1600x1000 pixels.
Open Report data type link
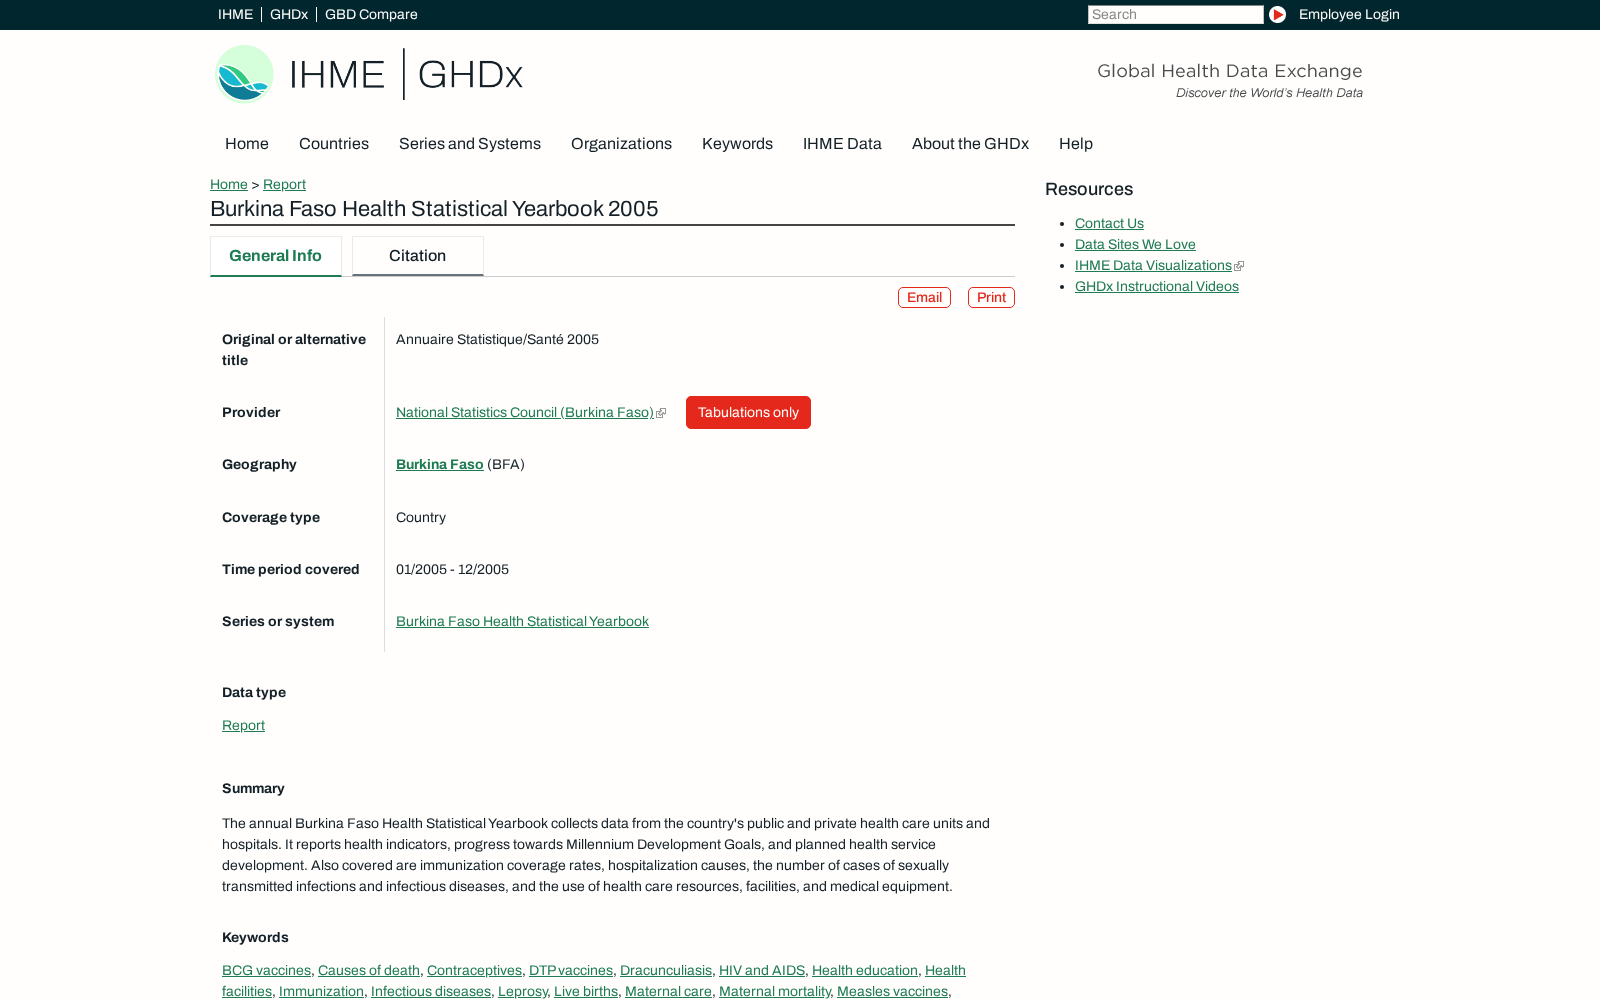tap(243, 725)
